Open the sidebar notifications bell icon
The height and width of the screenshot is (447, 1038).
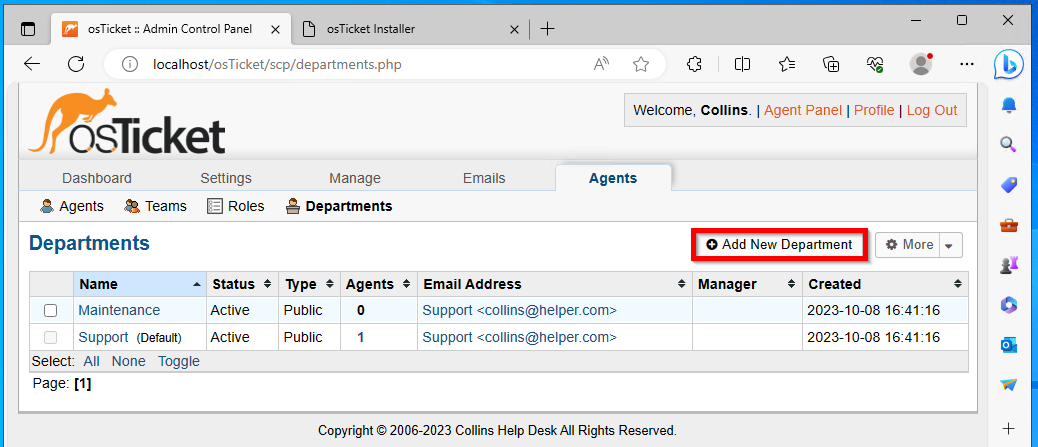point(1008,105)
